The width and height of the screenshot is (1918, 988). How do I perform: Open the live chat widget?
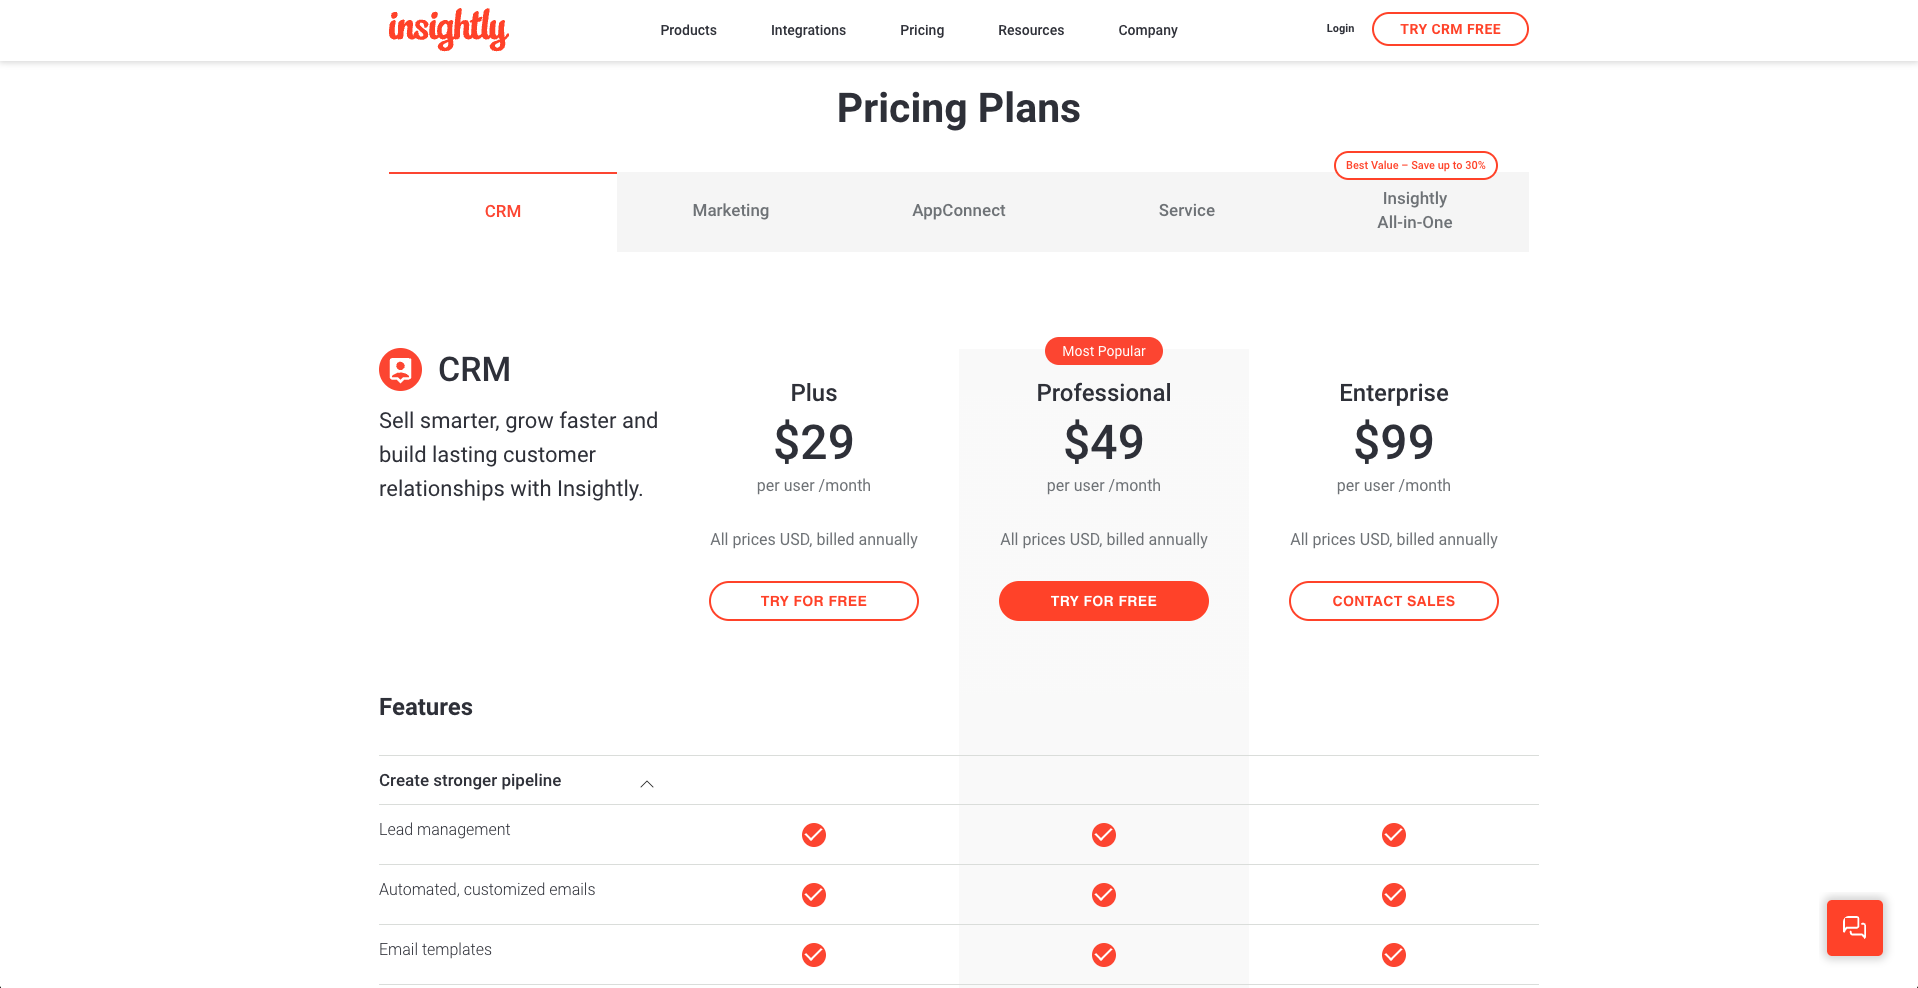[x=1854, y=927]
